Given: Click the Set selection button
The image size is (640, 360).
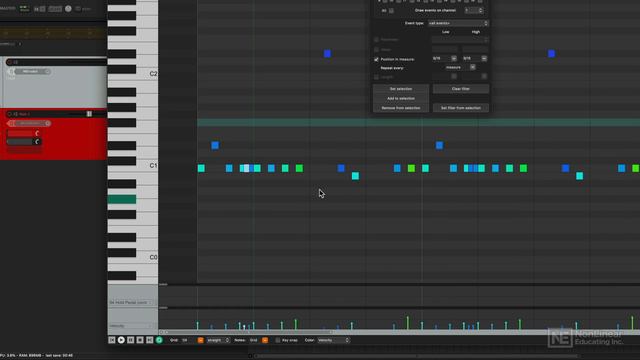Looking at the screenshot, I should 401,89.
